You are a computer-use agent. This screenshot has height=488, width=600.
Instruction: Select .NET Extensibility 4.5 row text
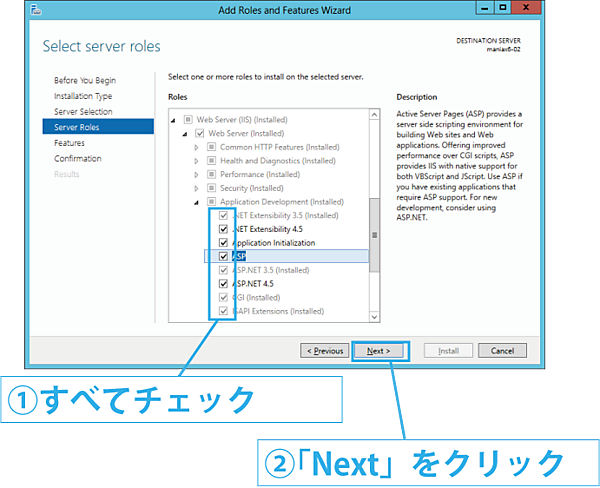pyautogui.click(x=267, y=229)
